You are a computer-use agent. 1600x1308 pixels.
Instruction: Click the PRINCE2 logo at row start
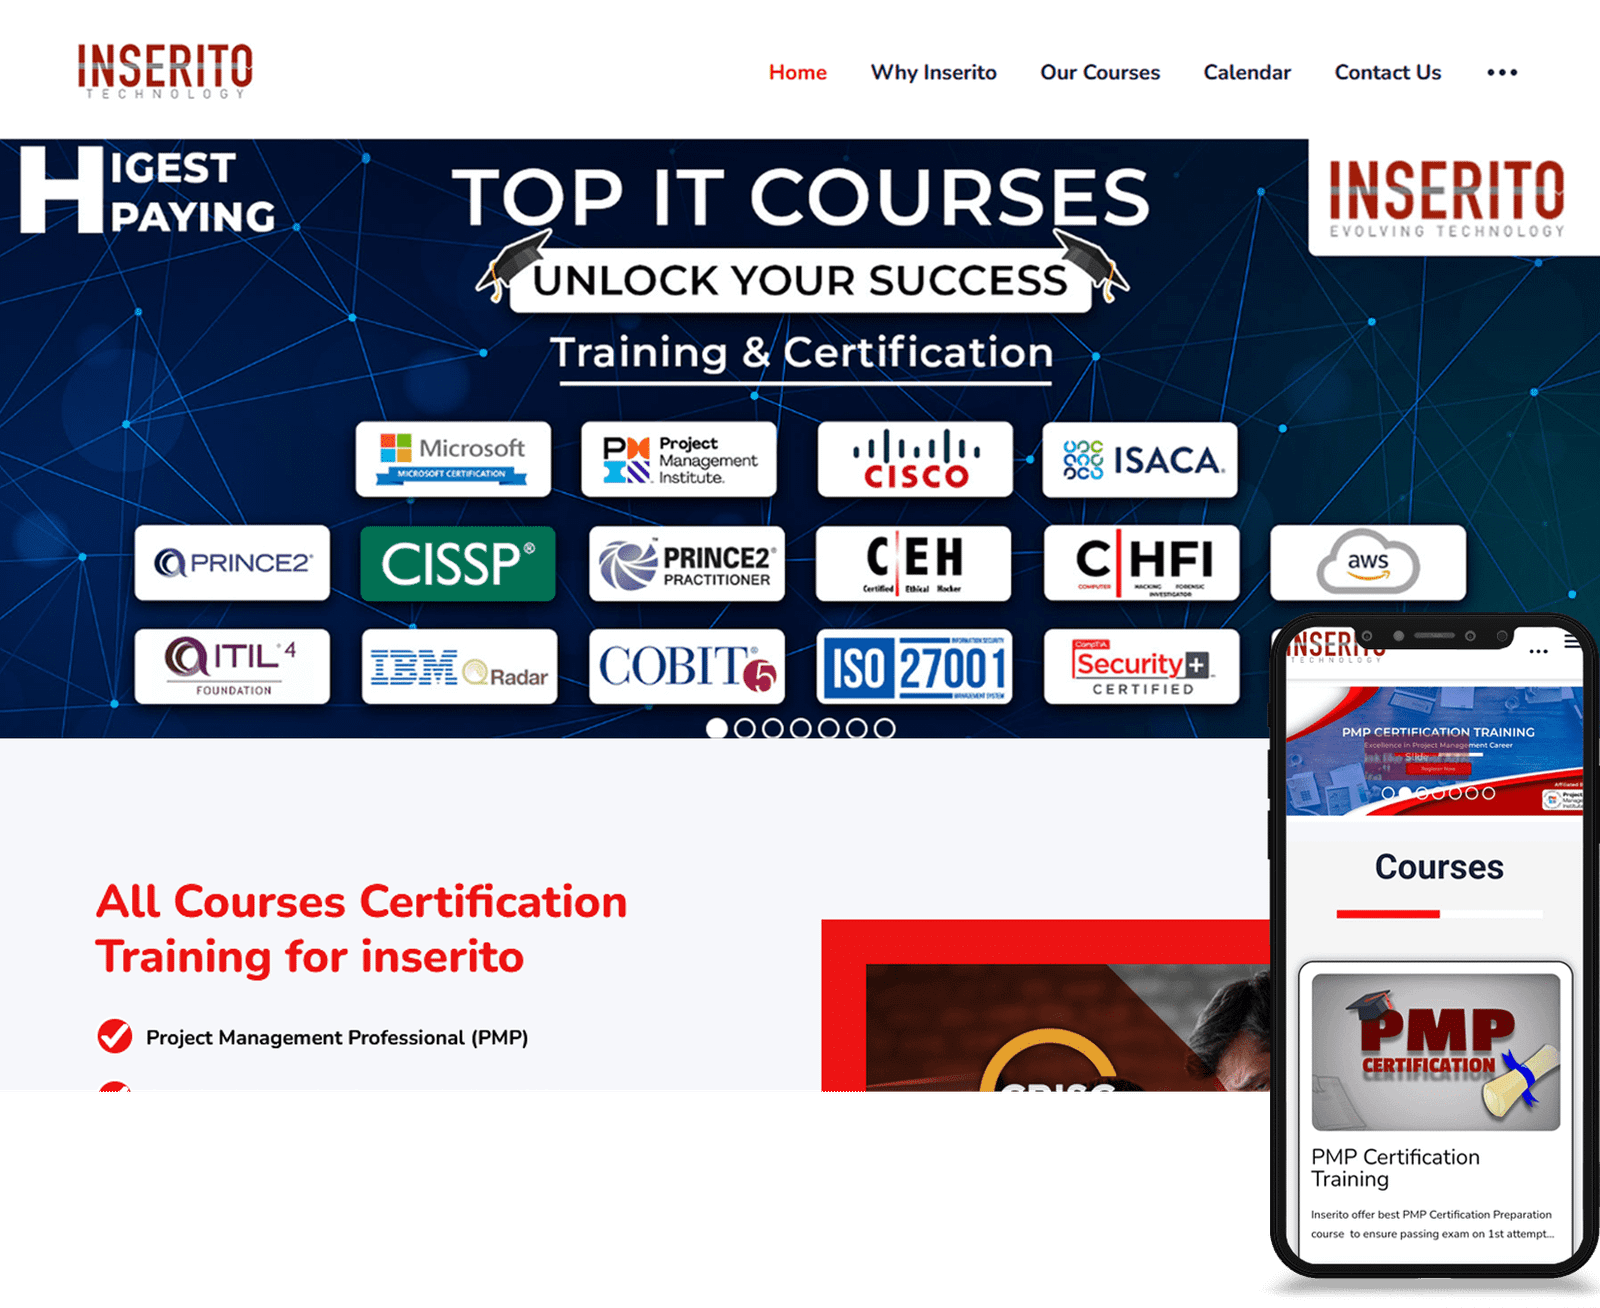[x=232, y=563]
